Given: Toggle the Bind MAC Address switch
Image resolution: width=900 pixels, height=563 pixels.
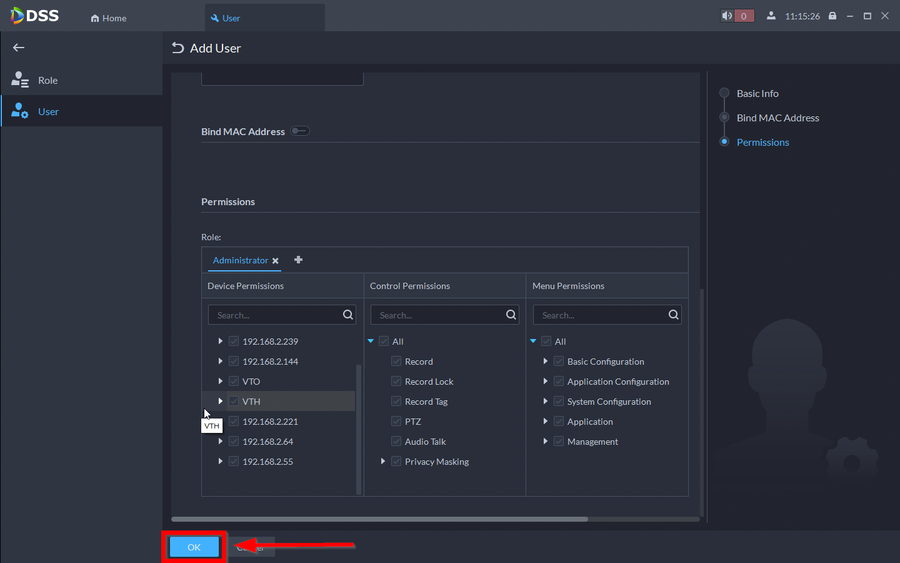Looking at the screenshot, I should coord(299,131).
